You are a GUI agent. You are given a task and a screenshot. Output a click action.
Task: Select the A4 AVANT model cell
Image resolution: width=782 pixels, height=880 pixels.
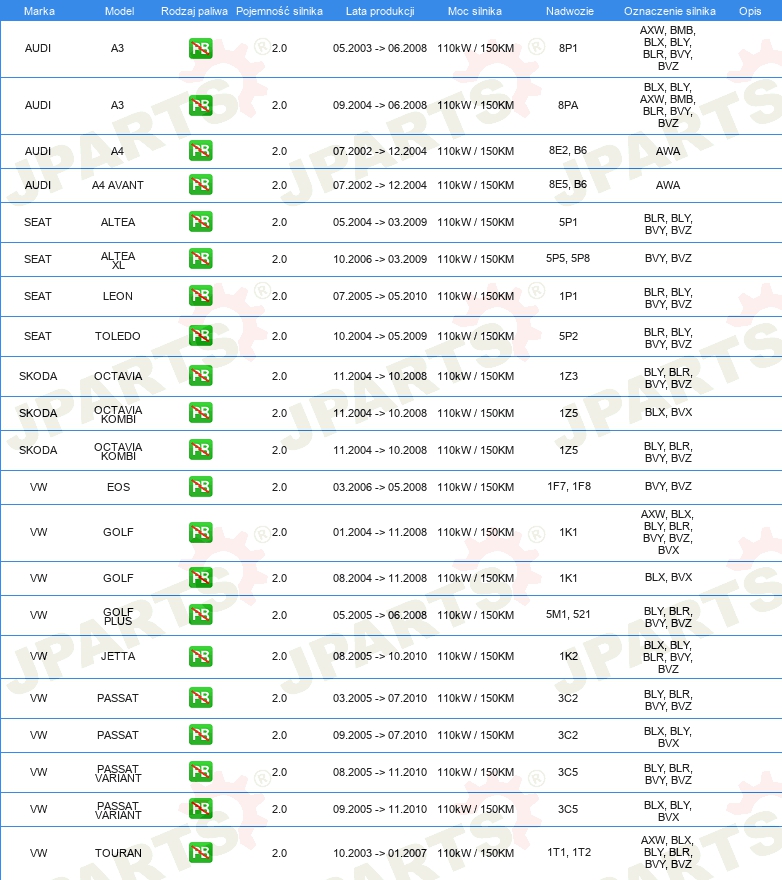(x=118, y=185)
